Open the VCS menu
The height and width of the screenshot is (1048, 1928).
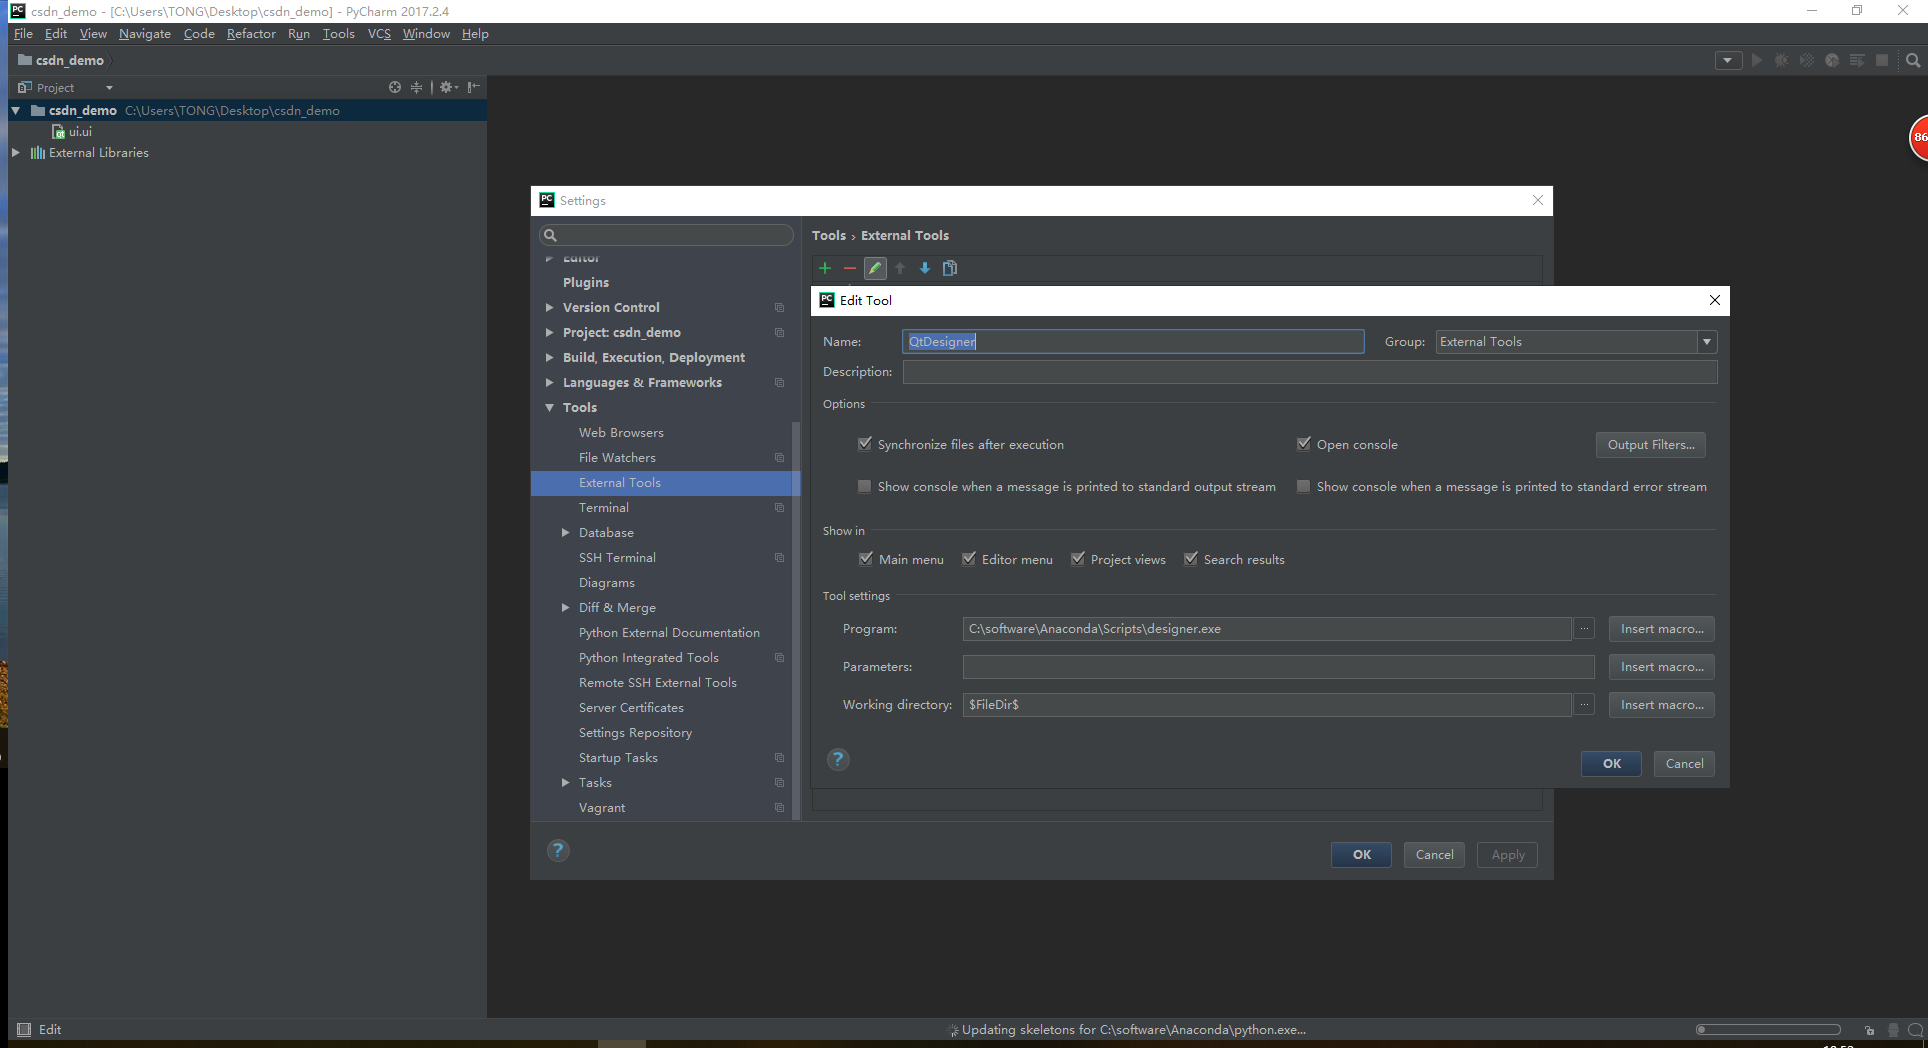pyautogui.click(x=379, y=34)
